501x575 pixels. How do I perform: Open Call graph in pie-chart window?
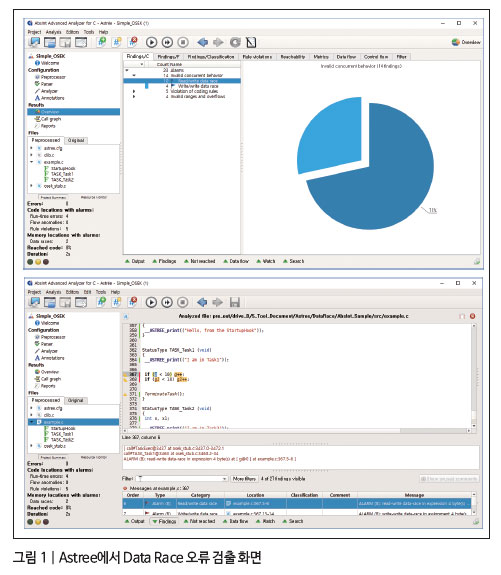click(x=48, y=119)
